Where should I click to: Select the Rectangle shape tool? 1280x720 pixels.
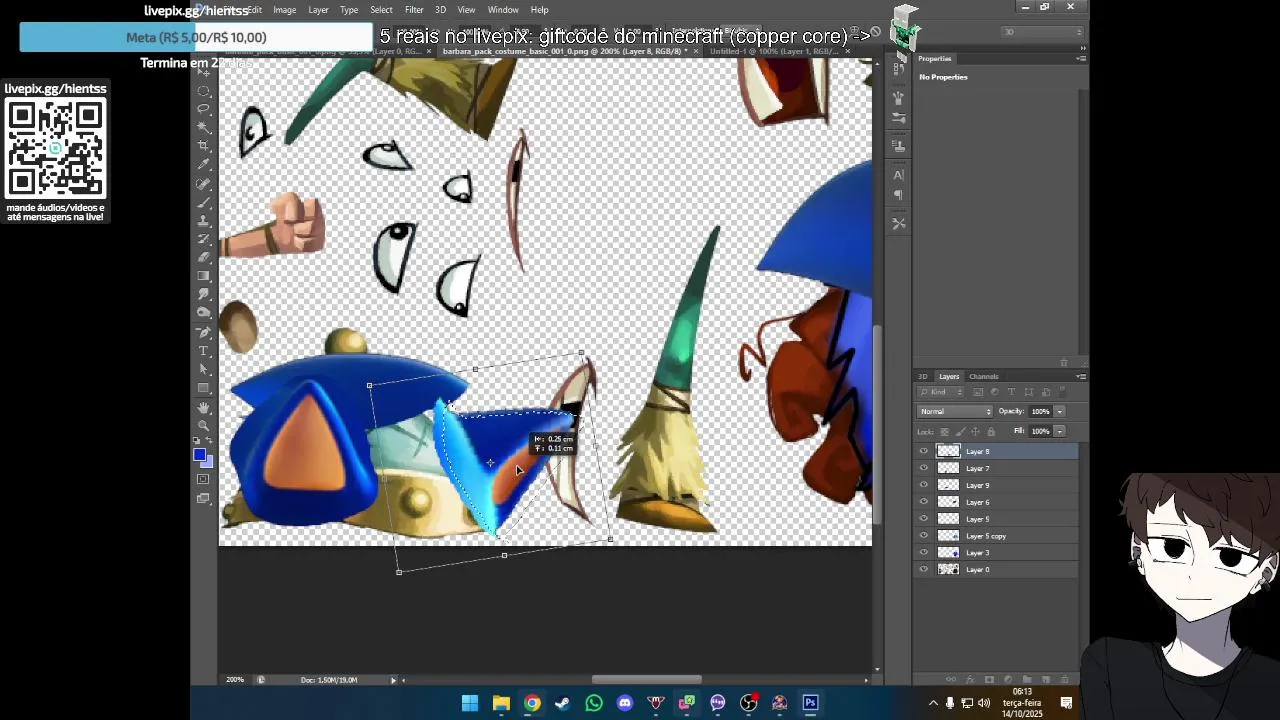(x=204, y=388)
